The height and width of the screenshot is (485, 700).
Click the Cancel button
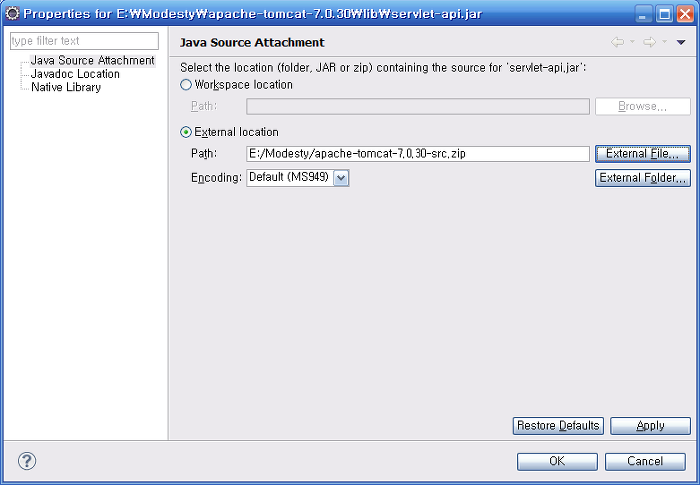coord(645,461)
